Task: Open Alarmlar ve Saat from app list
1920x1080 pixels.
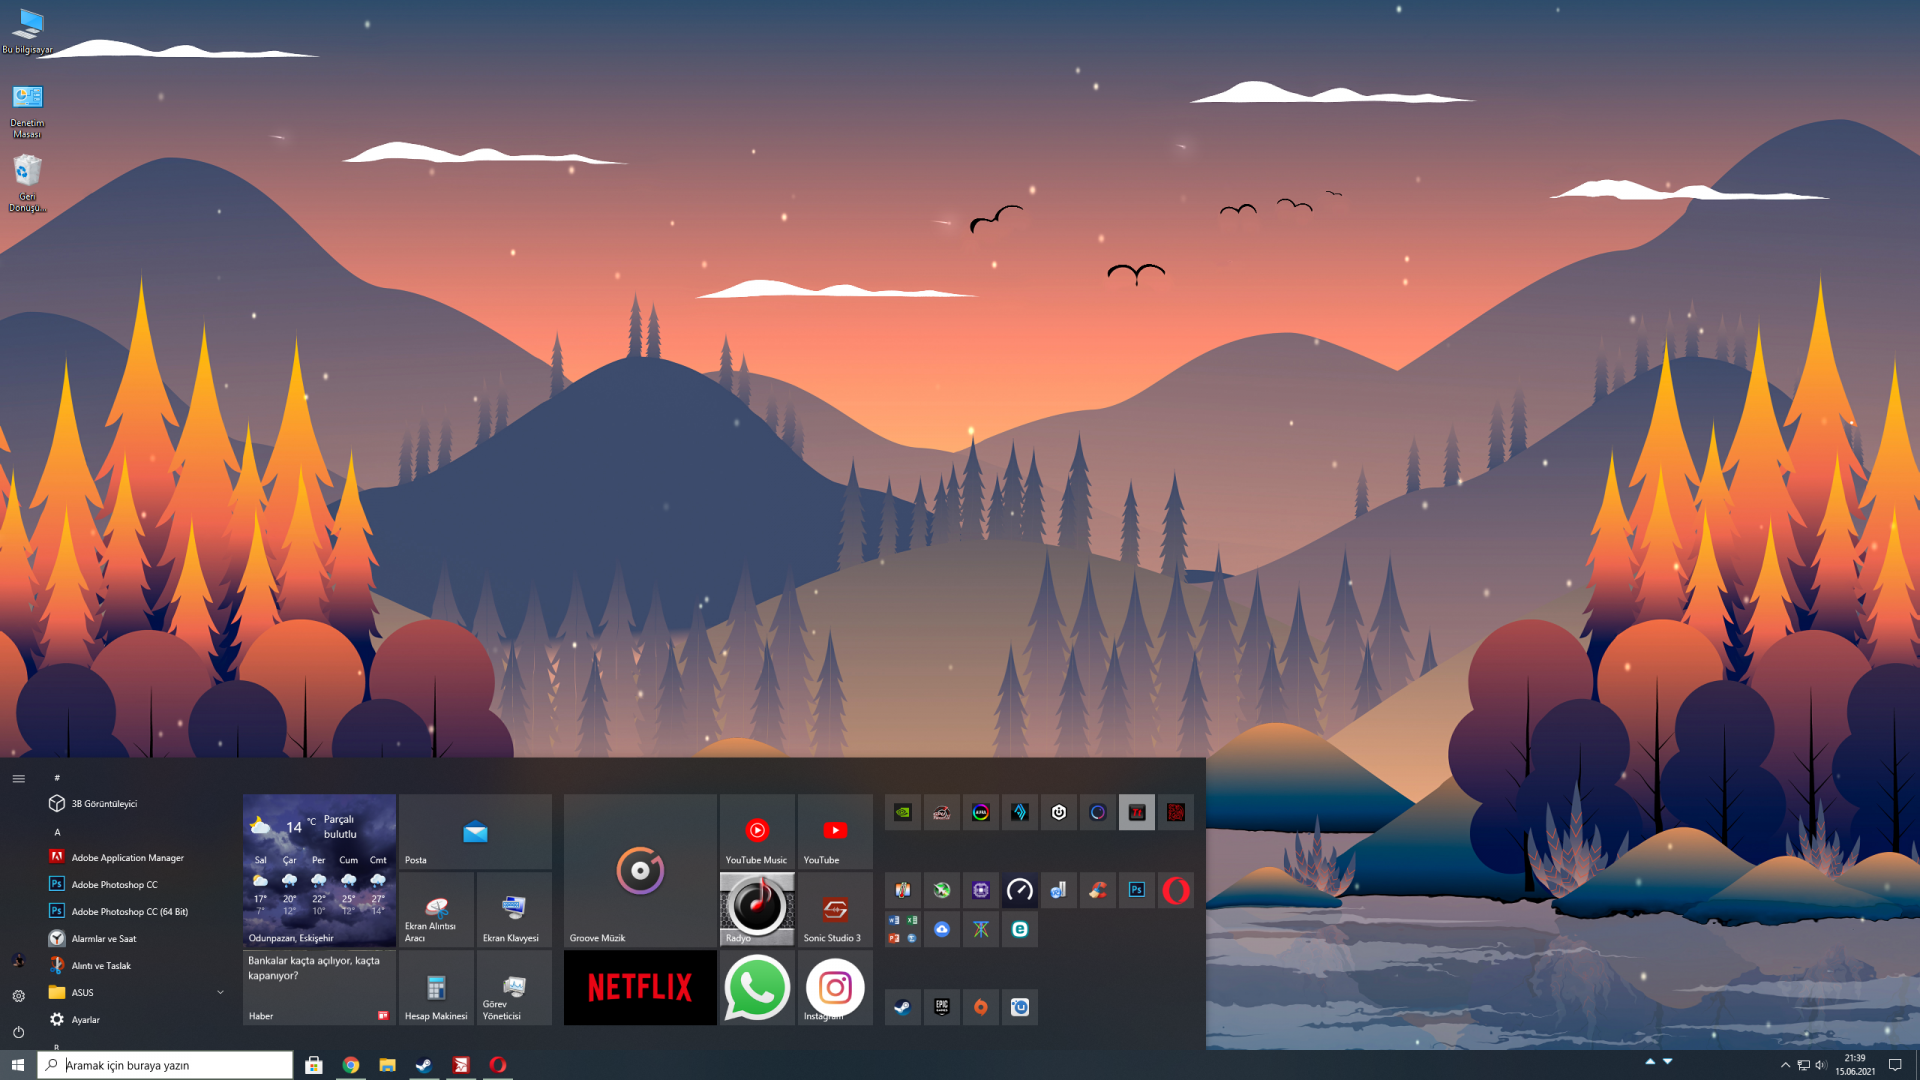Action: pos(104,939)
